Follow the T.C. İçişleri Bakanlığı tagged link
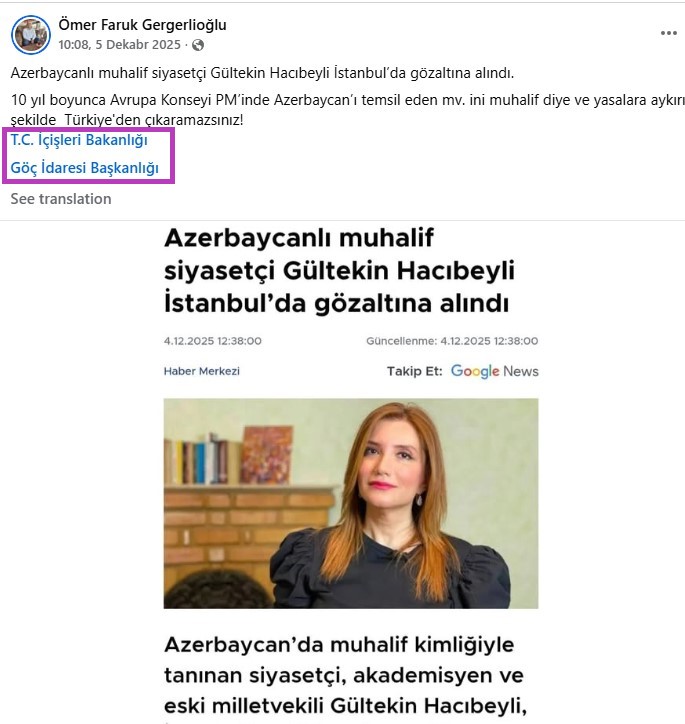 [79, 140]
